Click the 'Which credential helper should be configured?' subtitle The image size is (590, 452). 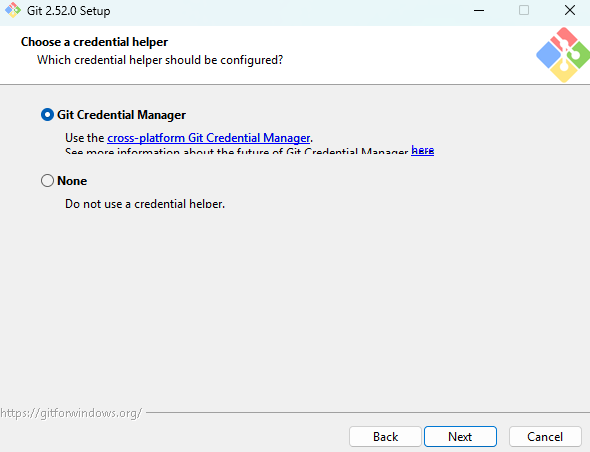(160, 60)
